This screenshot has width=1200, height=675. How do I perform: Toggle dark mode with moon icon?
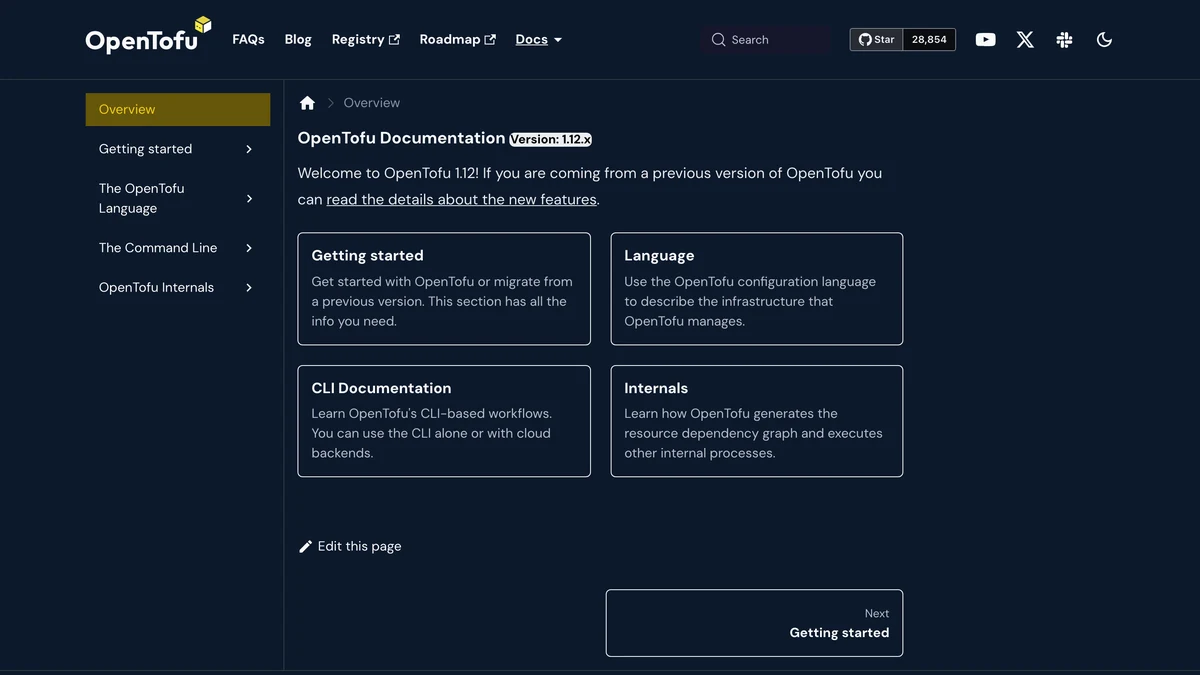click(1104, 40)
